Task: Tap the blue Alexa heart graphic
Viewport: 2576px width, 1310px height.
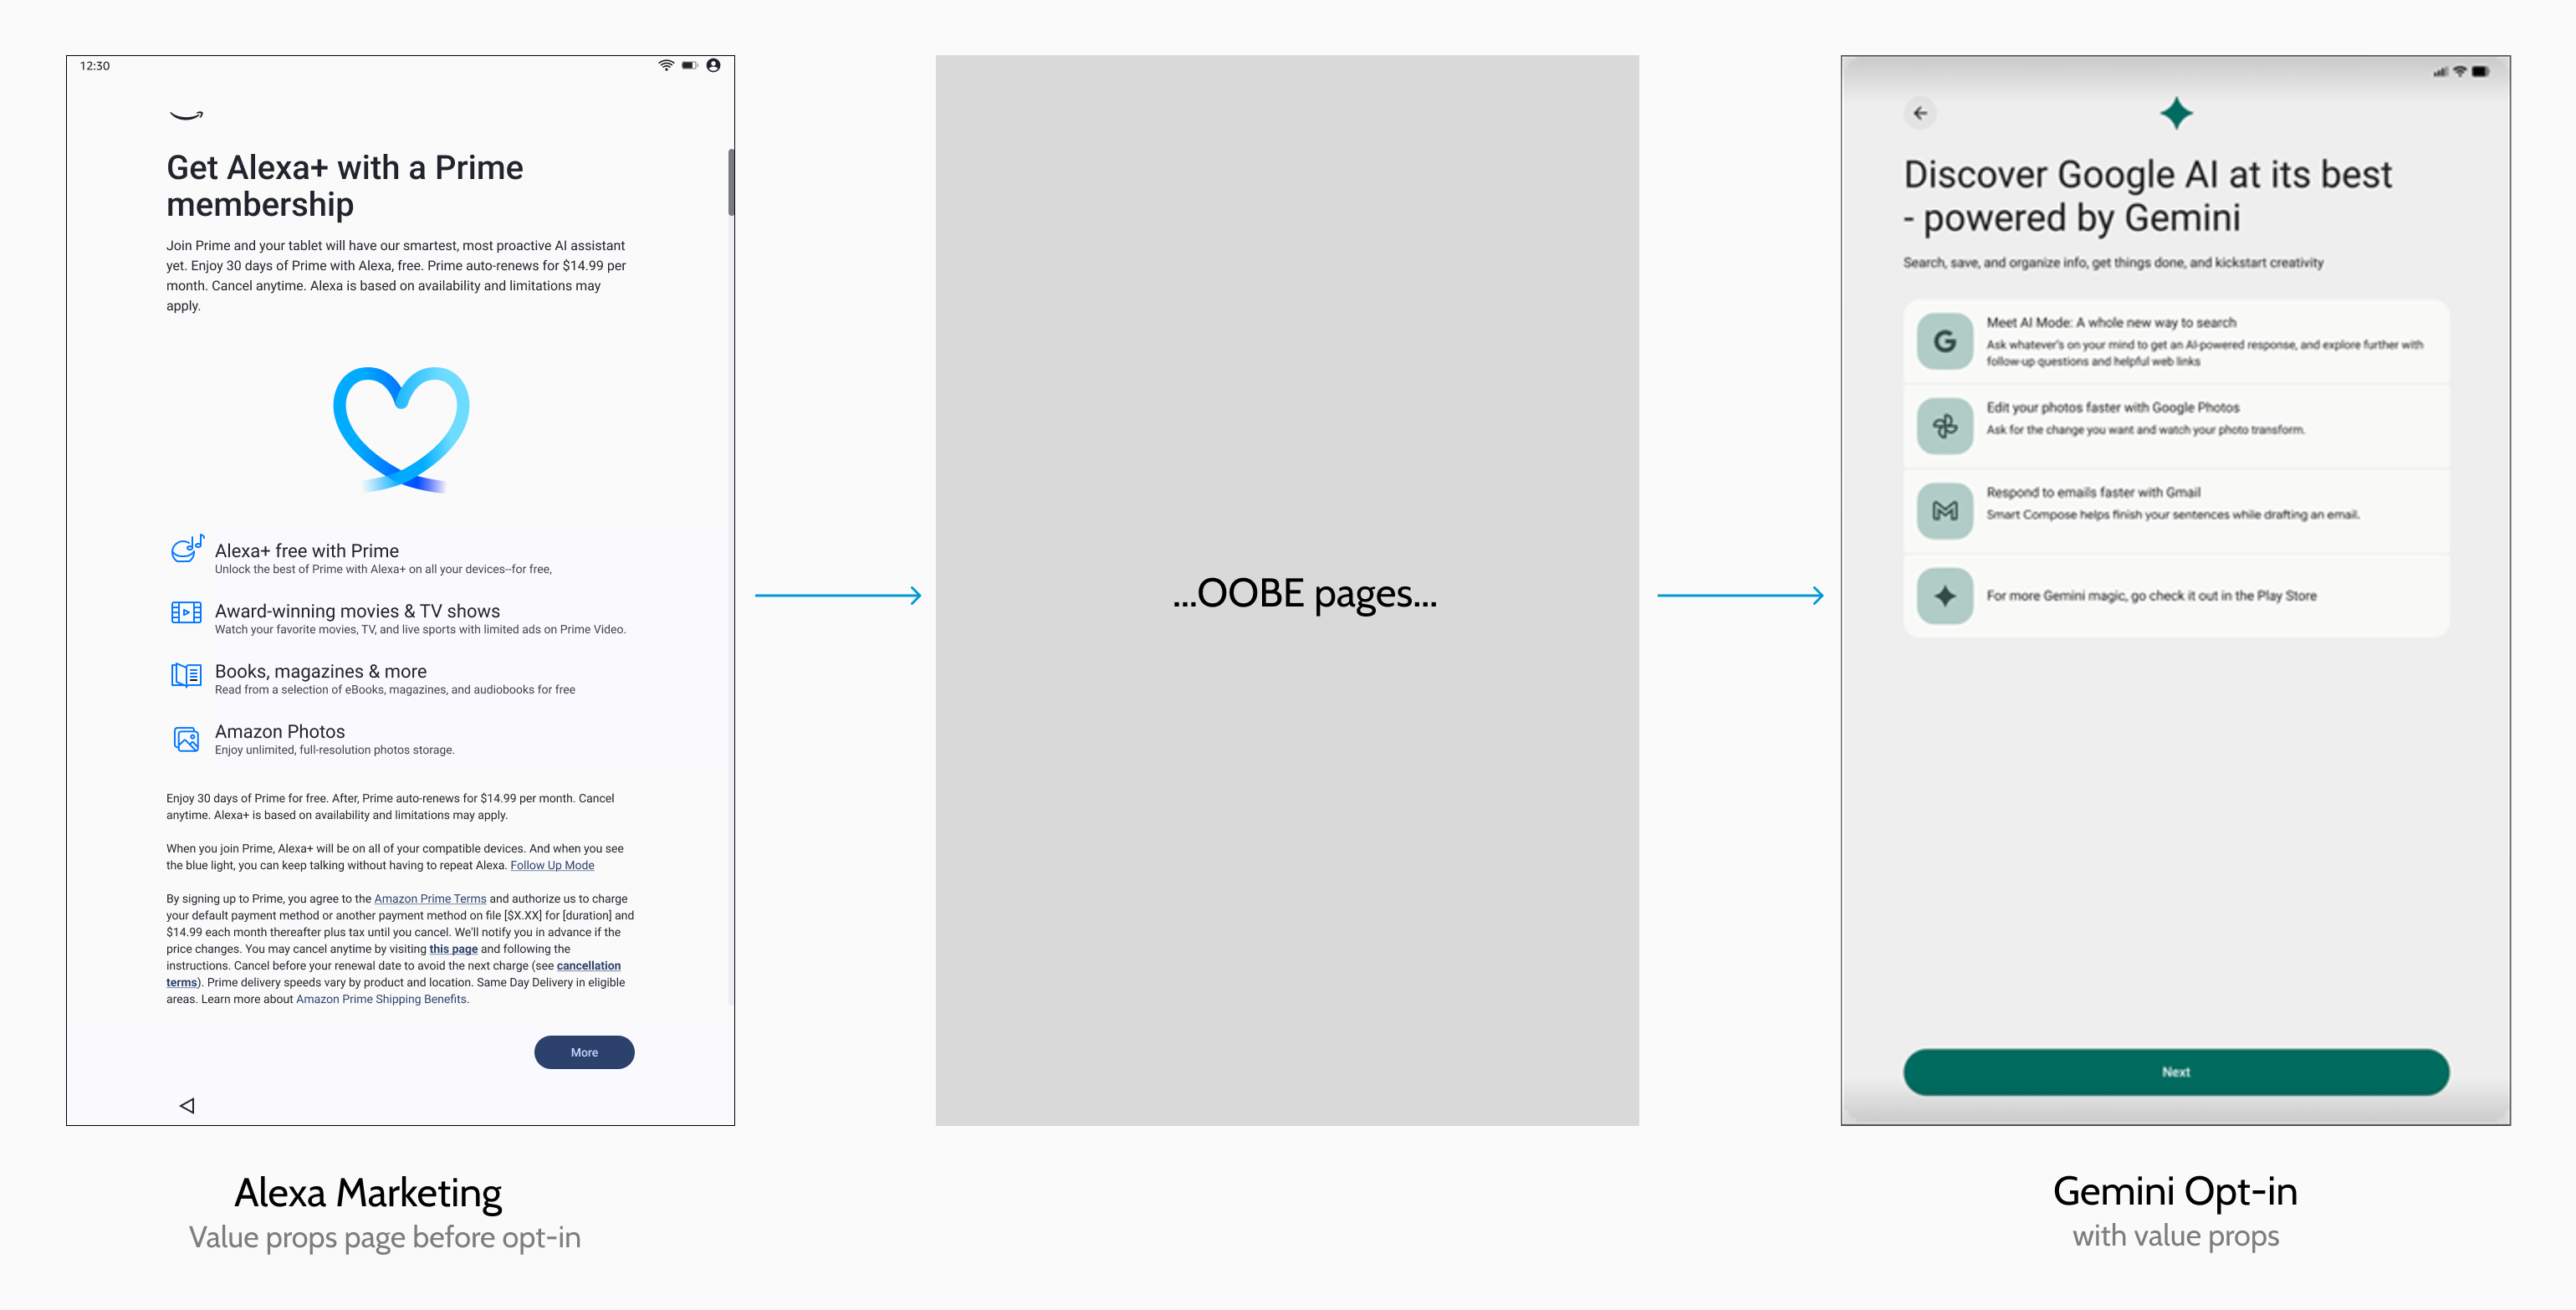Action: [x=401, y=429]
